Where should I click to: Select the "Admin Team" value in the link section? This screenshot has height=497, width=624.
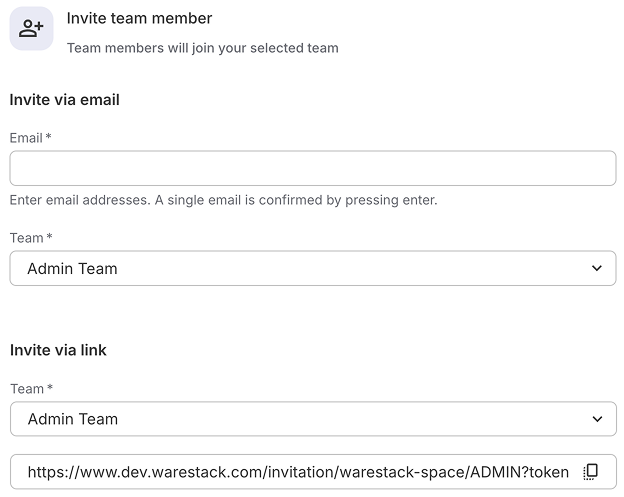pos(72,419)
